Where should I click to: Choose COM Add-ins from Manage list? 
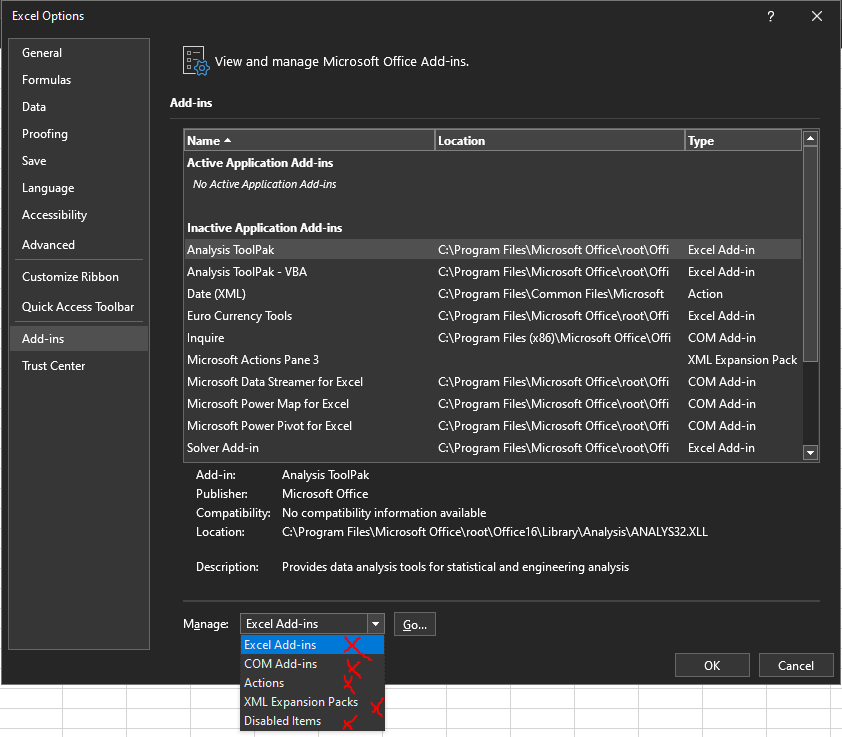(x=312, y=664)
